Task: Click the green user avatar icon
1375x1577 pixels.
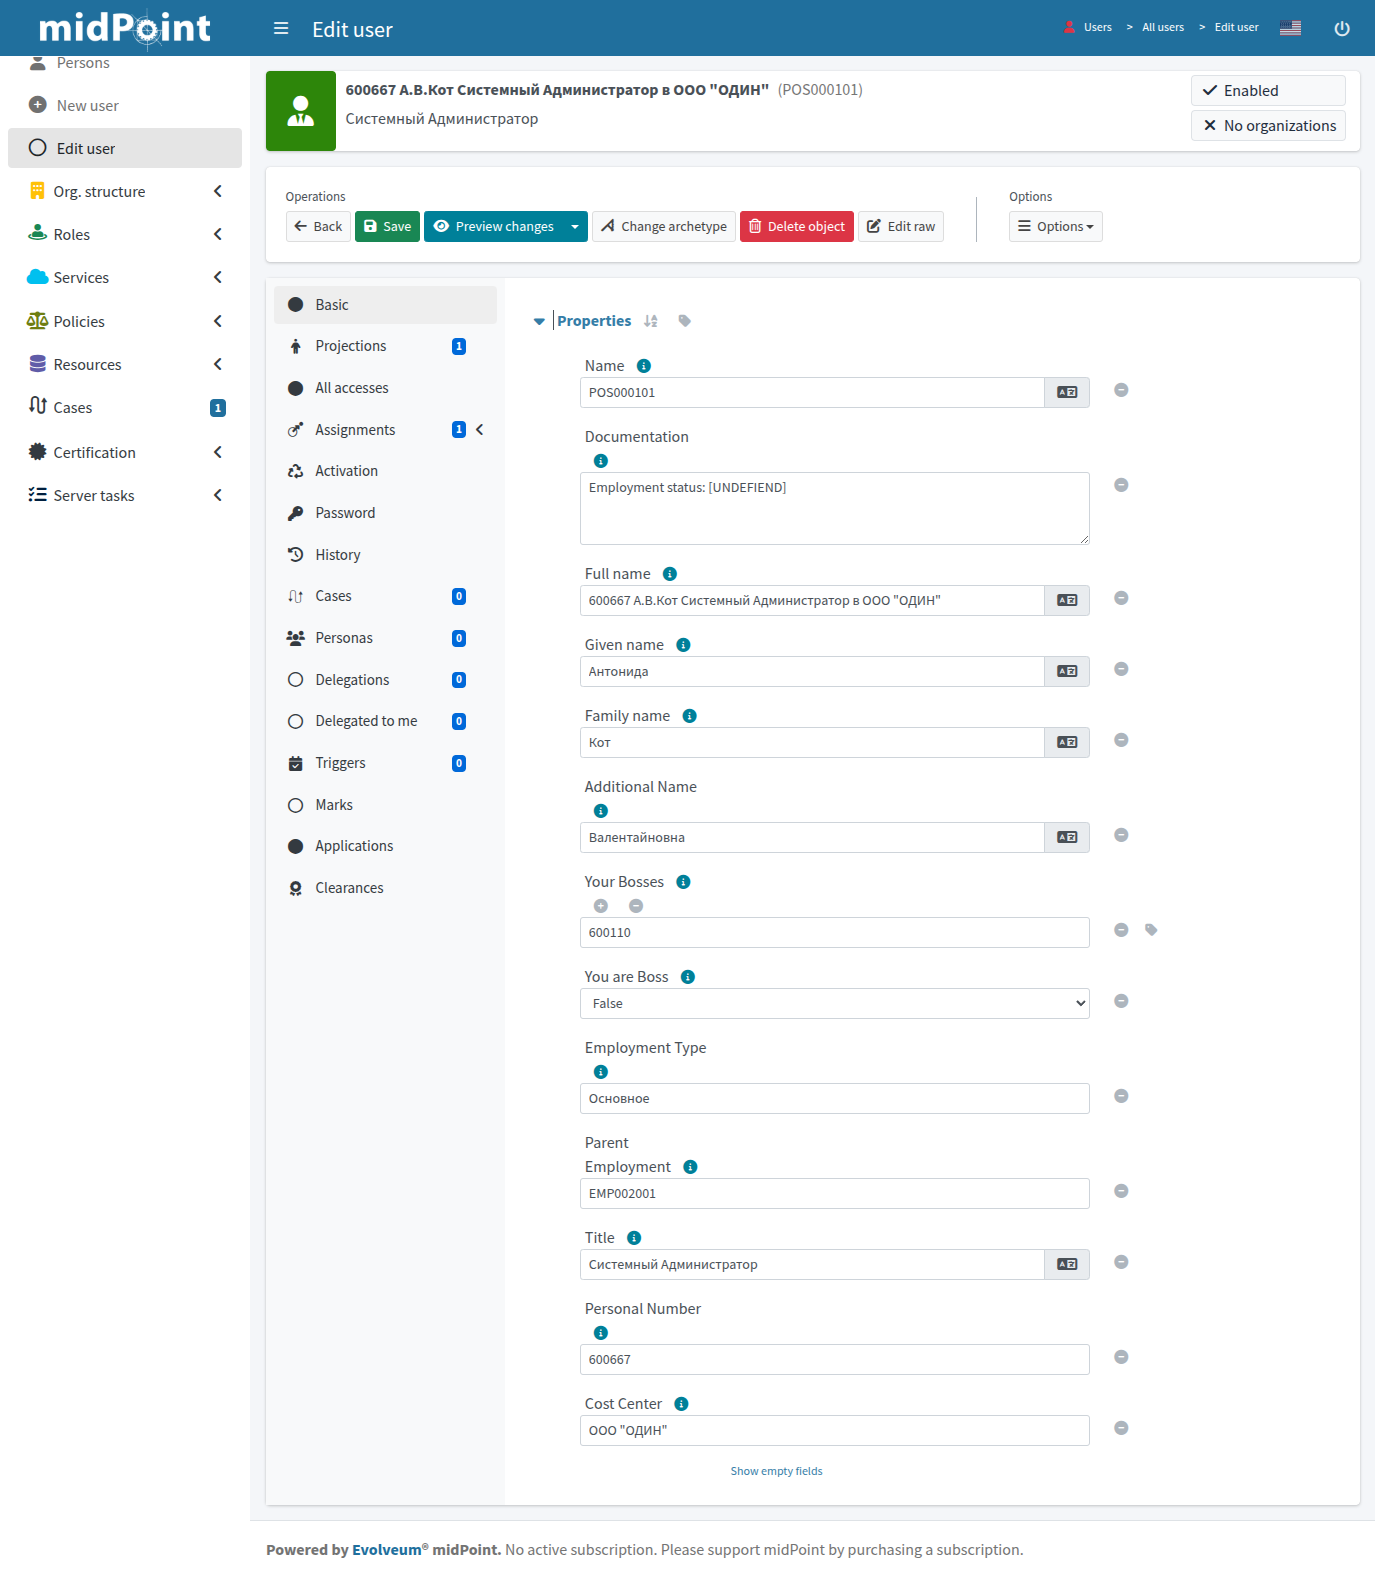Action: click(301, 111)
